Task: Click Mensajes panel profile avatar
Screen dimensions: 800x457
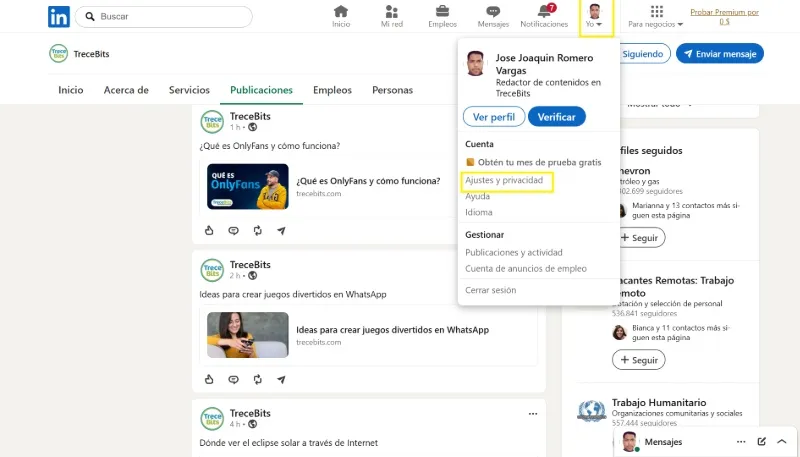Action: [x=630, y=442]
